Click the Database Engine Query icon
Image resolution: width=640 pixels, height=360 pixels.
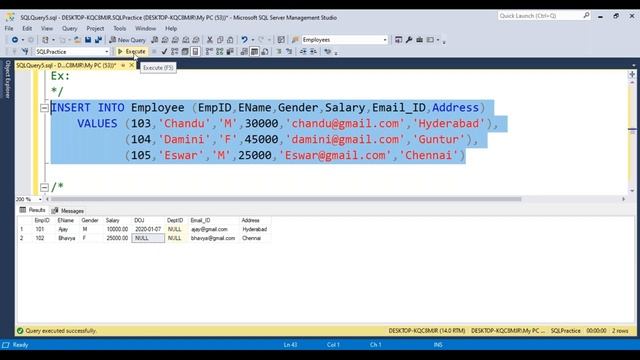pyautogui.click(x=155, y=40)
